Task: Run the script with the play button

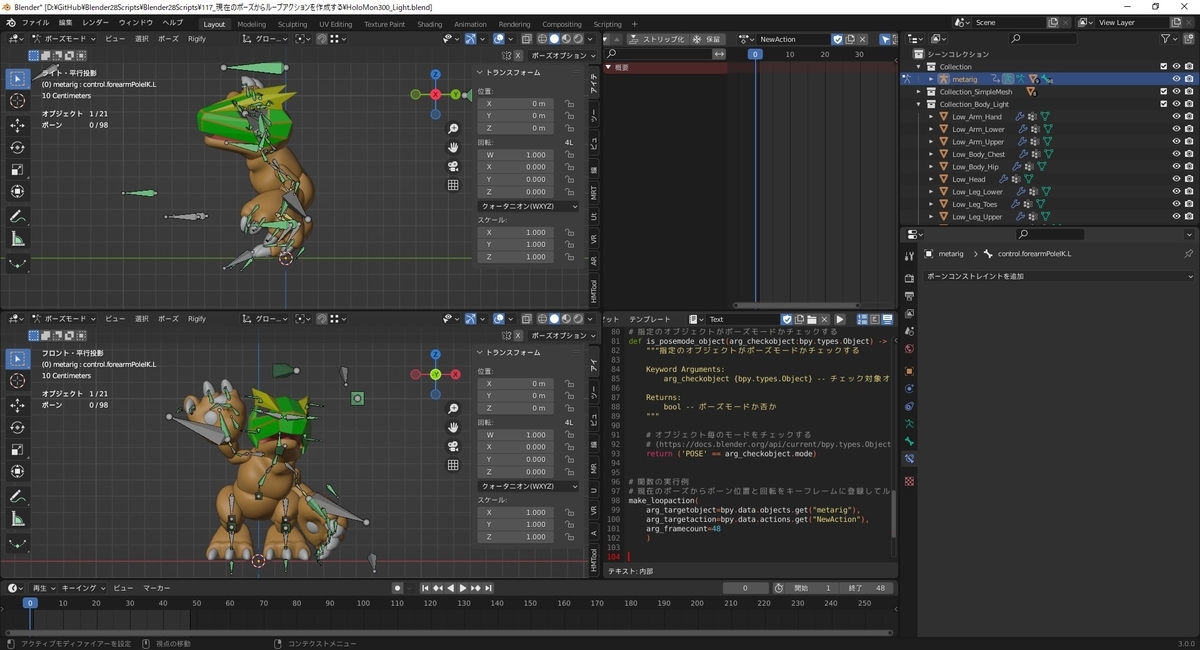Action: [x=840, y=319]
